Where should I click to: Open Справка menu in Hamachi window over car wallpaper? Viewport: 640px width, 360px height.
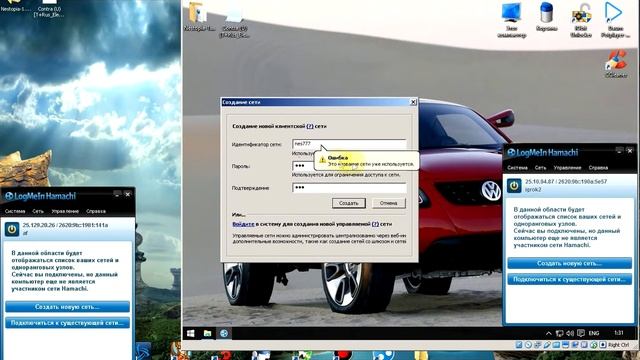point(598,168)
